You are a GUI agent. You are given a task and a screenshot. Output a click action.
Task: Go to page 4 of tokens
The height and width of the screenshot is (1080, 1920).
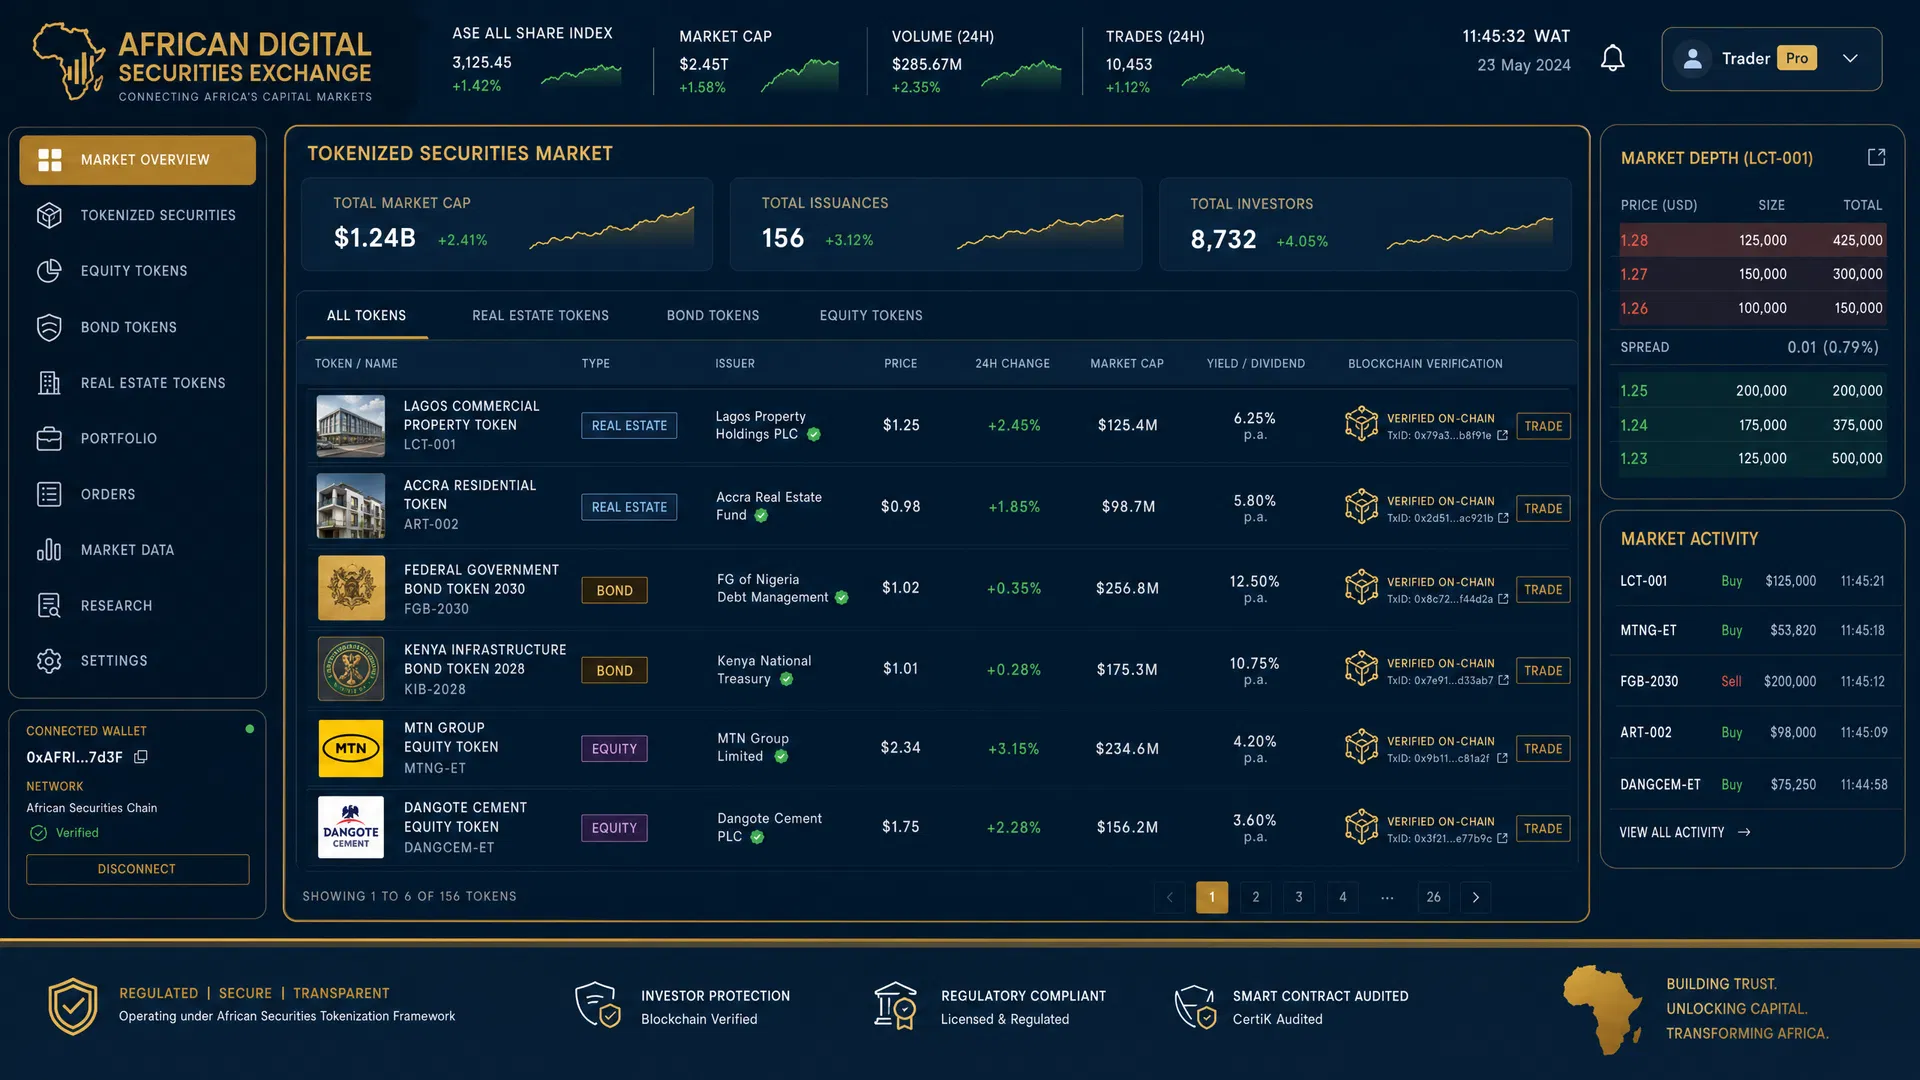[x=1342, y=897]
